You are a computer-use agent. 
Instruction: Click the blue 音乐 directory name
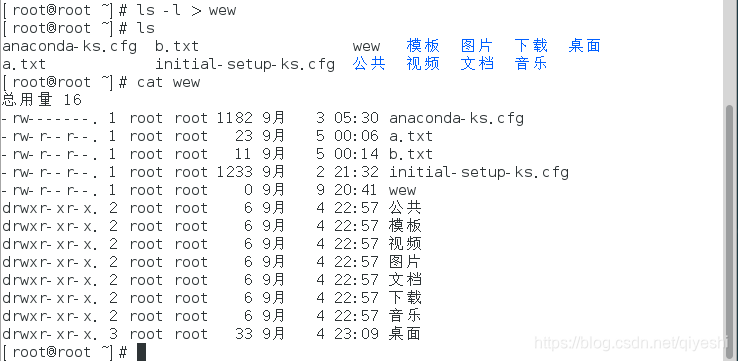tap(531, 64)
